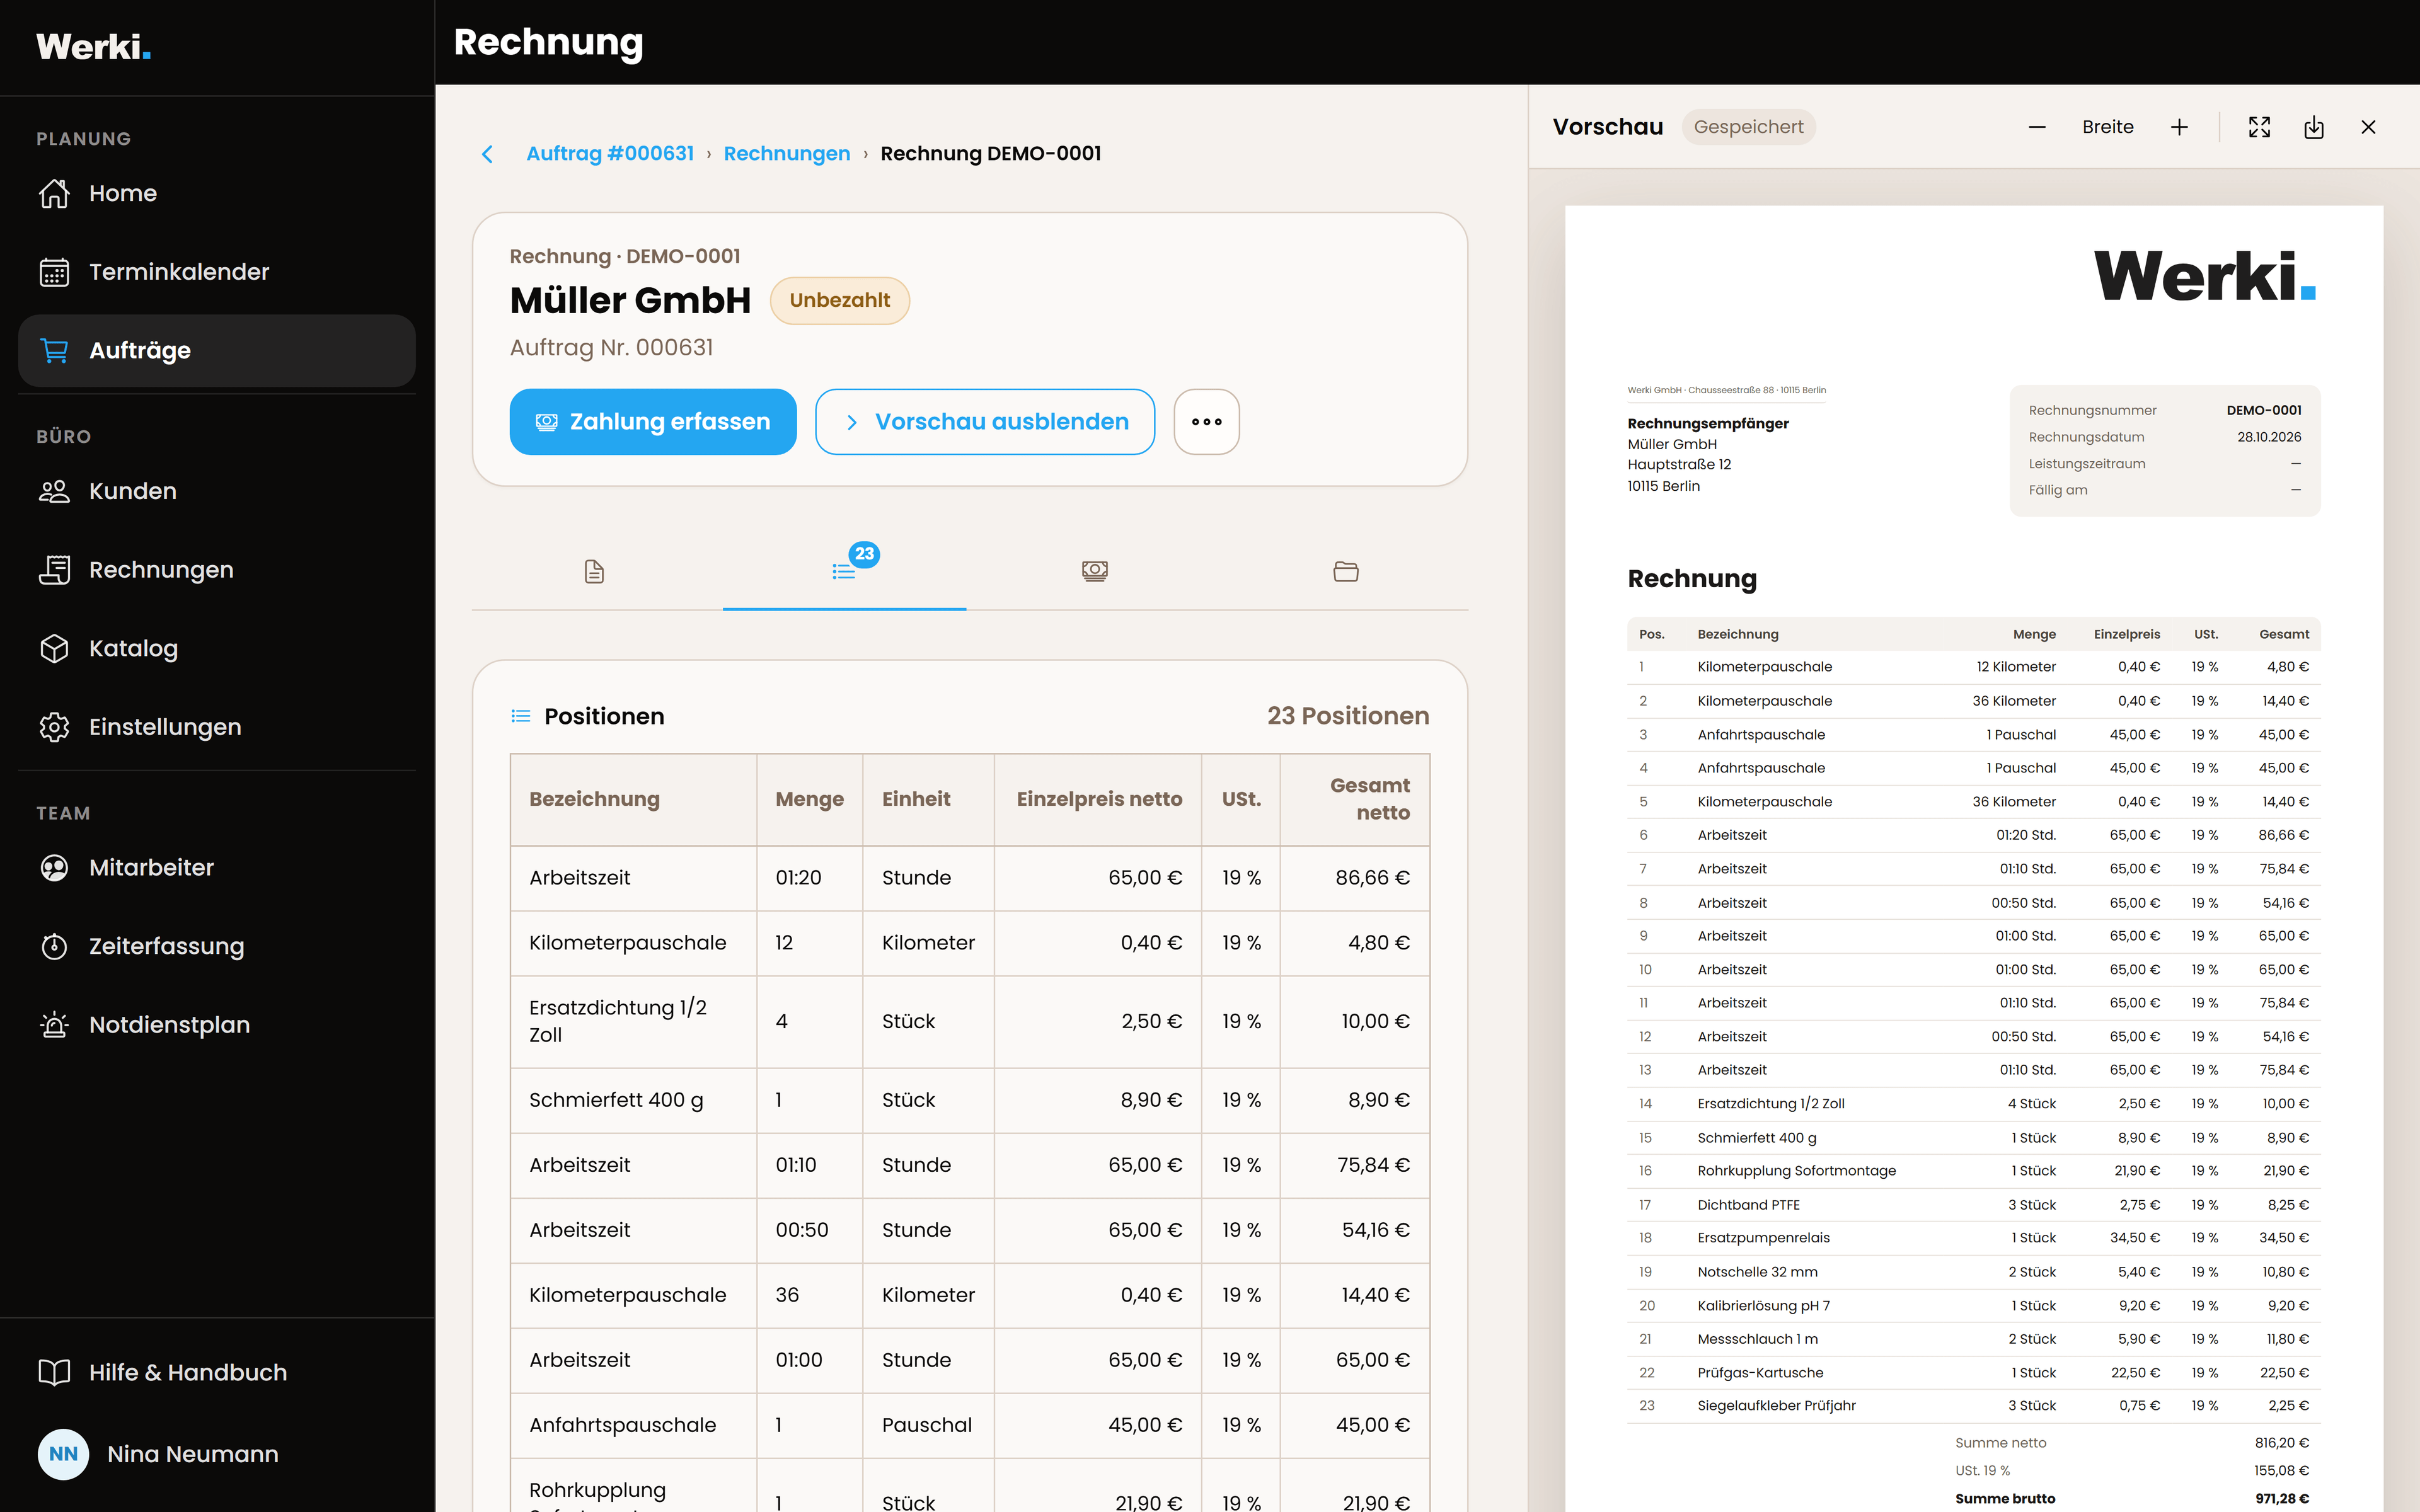Open the three-dot more actions menu
This screenshot has height=1512, width=2420.
tap(1206, 422)
